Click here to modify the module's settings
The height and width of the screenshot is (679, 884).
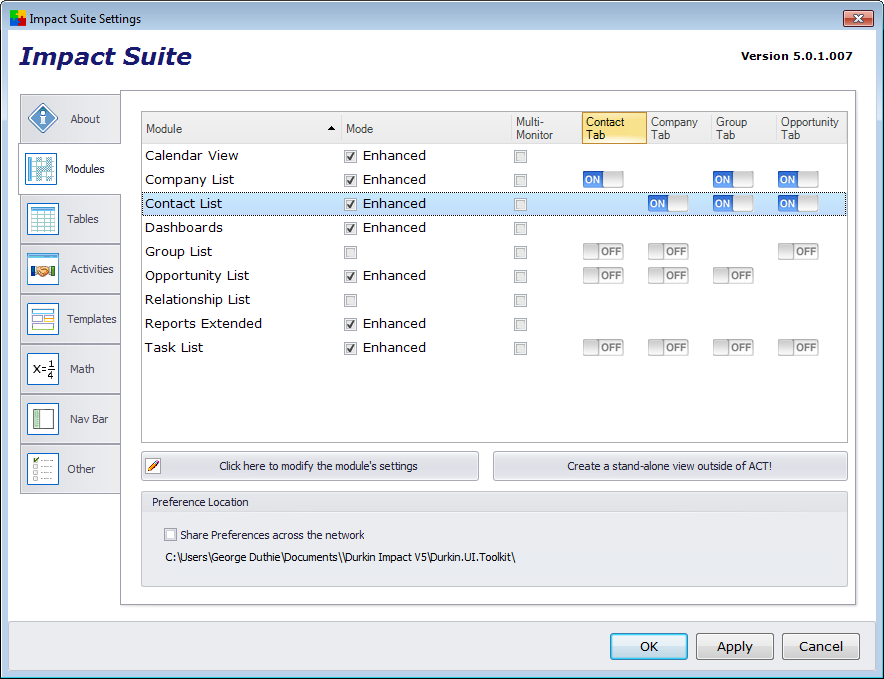point(310,466)
